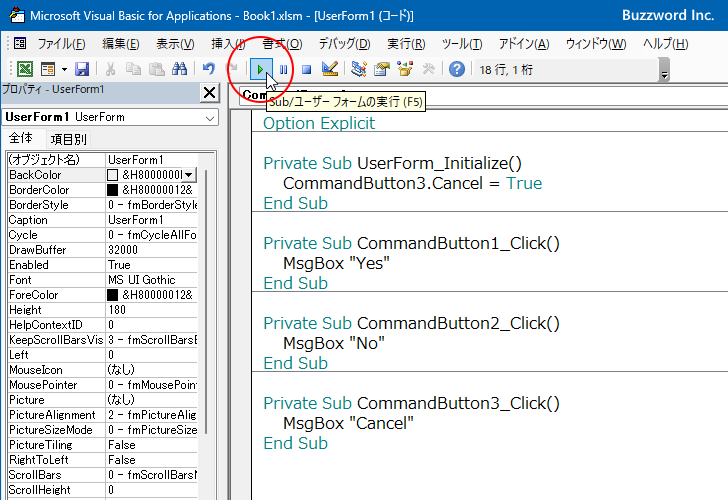
Task: Select the Enabled property value True
Action: 152,265
